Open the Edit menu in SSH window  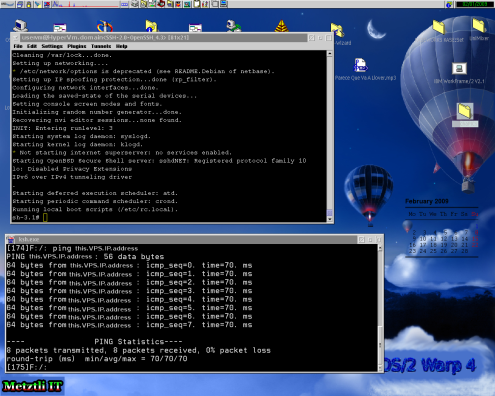click(x=32, y=46)
